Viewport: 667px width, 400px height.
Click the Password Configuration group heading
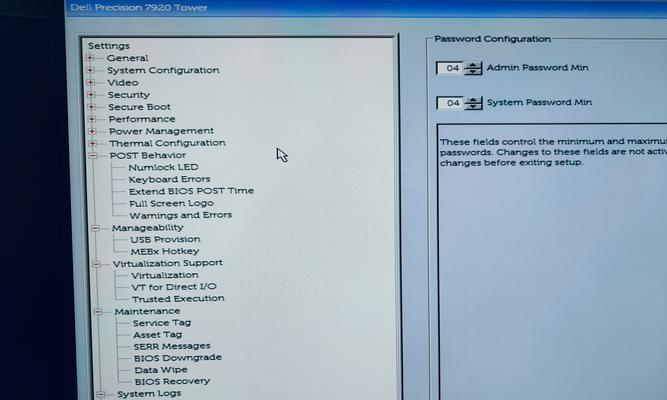[x=493, y=39]
